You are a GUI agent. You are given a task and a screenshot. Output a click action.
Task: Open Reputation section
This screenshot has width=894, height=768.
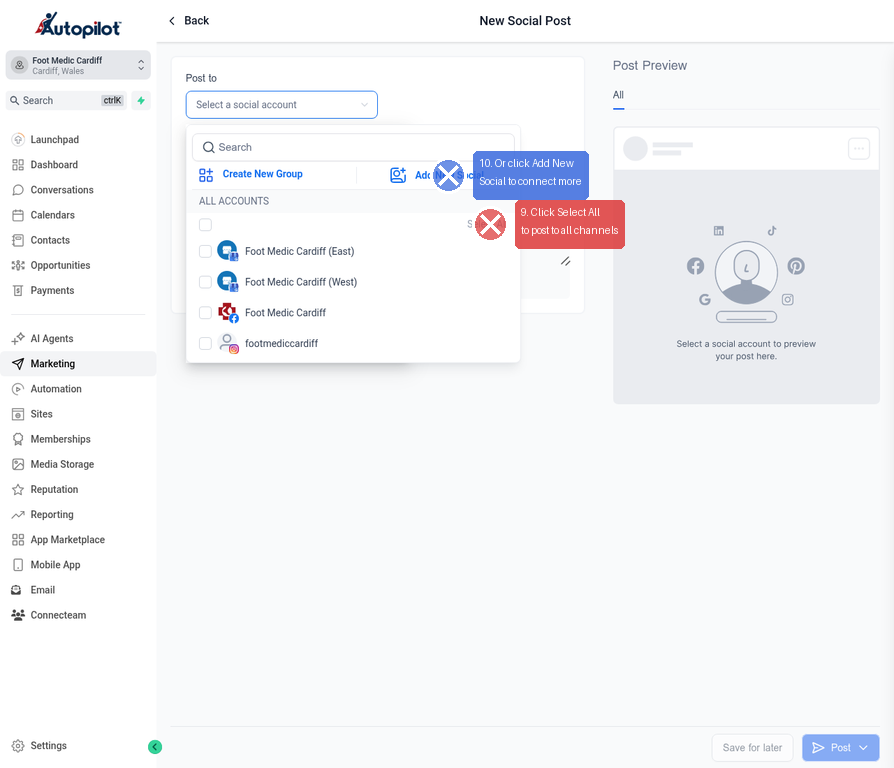54,489
